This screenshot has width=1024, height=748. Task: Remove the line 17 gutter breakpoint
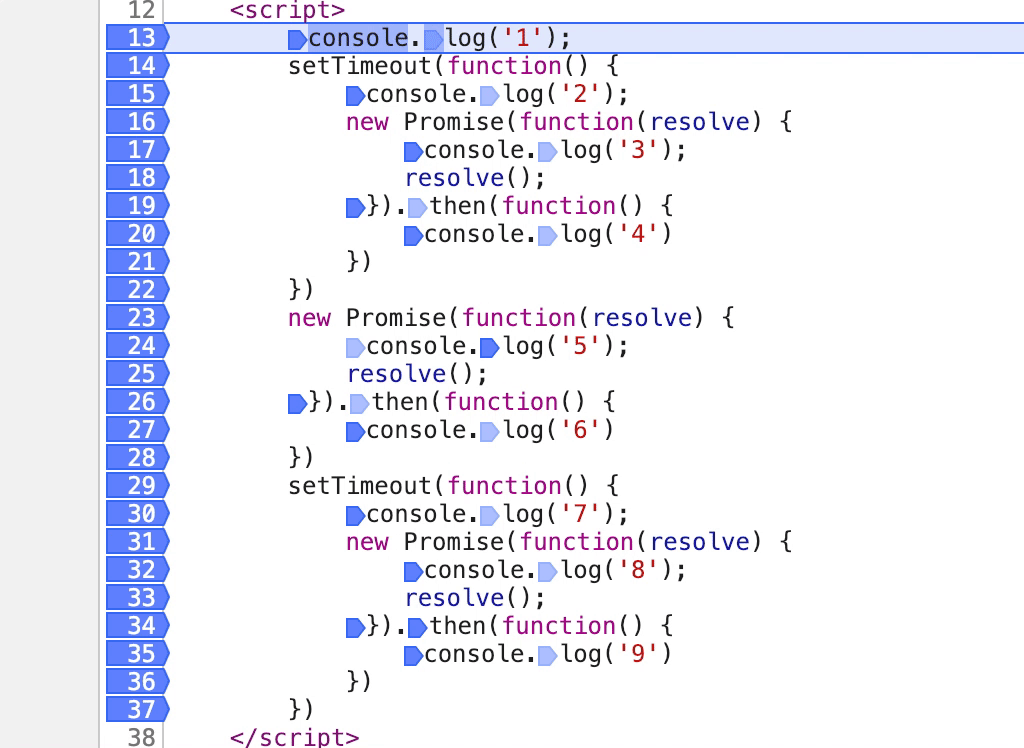click(x=138, y=150)
